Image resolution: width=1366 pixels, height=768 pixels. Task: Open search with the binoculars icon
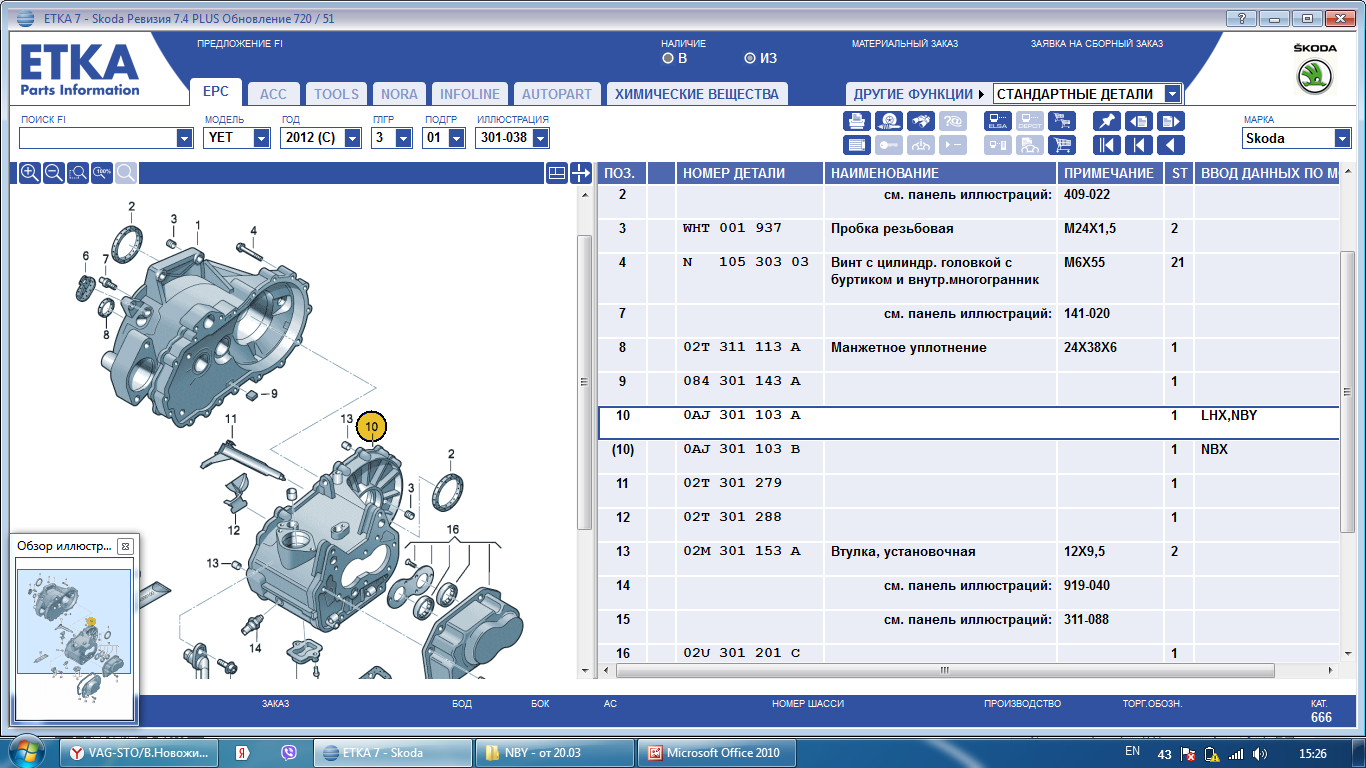920,121
